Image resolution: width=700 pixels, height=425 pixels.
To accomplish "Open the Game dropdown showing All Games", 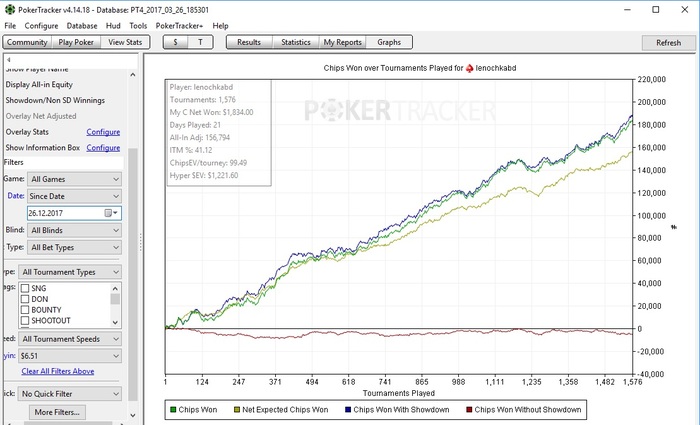I will coord(74,179).
